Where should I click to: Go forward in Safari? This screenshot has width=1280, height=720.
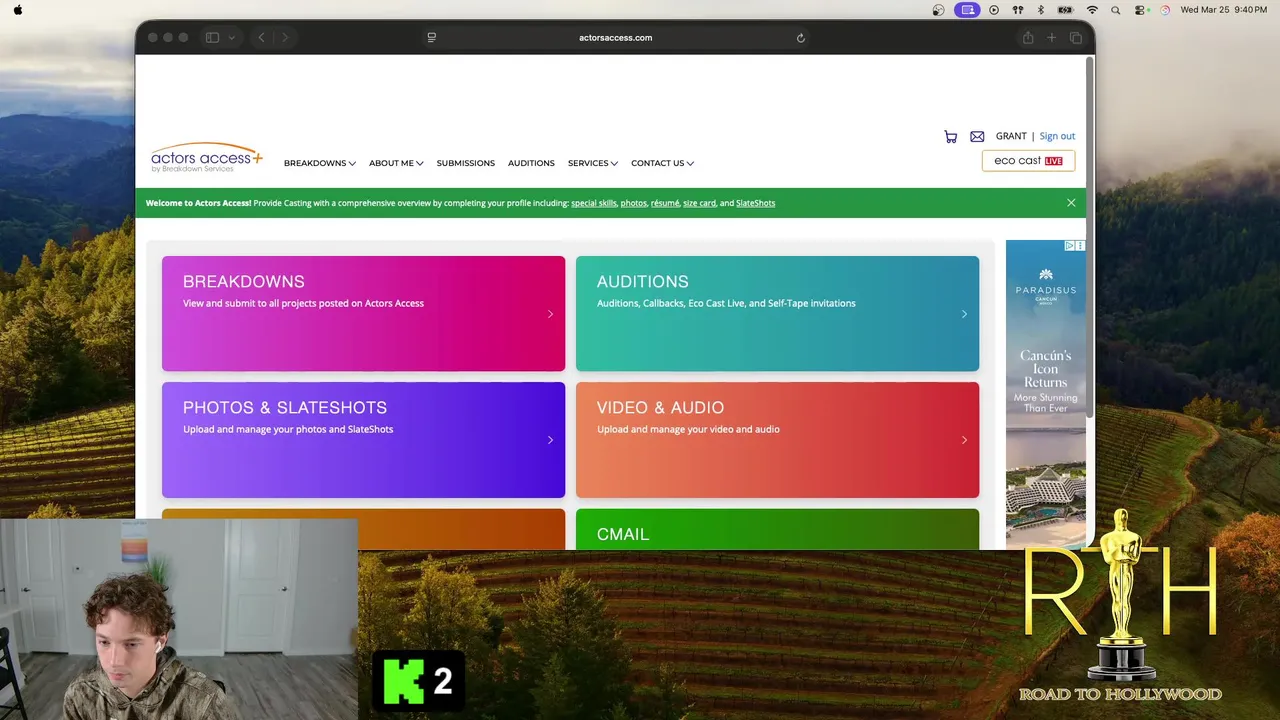coord(285,38)
